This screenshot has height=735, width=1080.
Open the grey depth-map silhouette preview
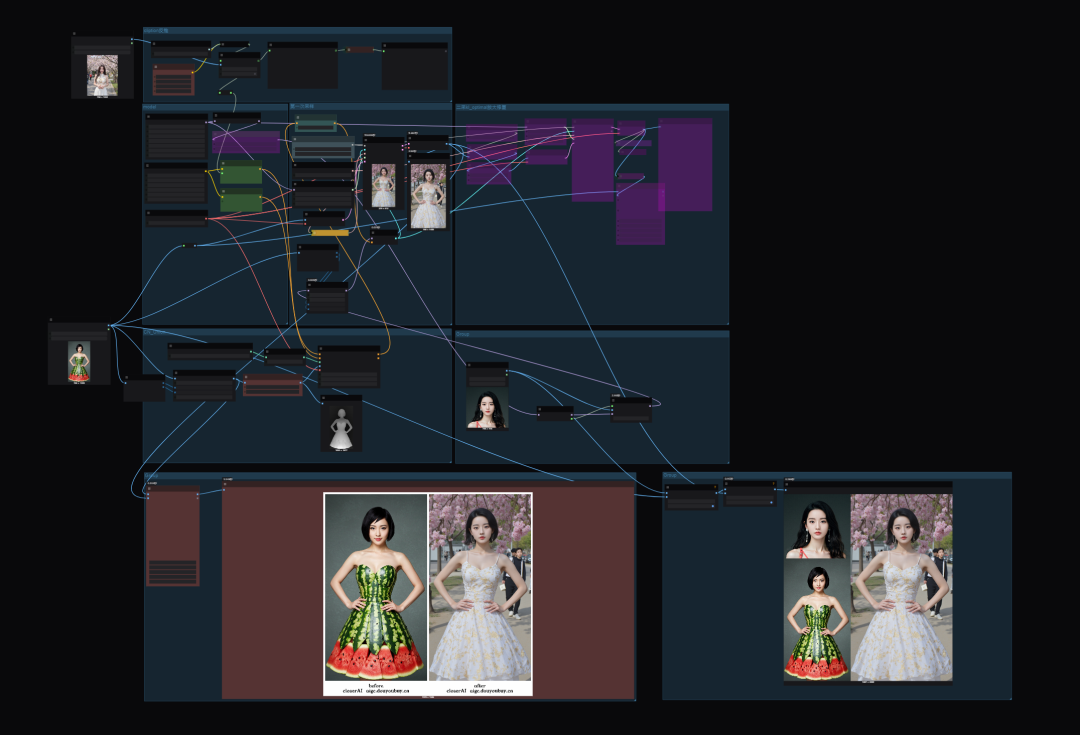[341, 428]
